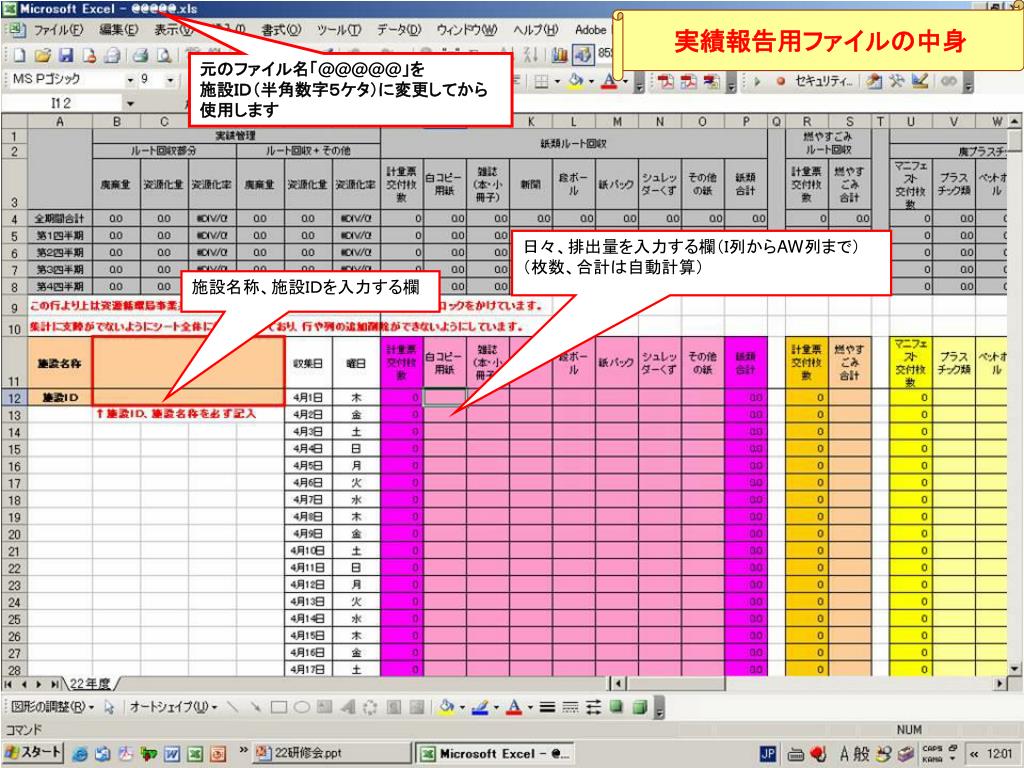Image resolution: width=1024 pixels, height=768 pixels.
Task: Click the second Adobe PDF toolbar icon
Action: 689,82
